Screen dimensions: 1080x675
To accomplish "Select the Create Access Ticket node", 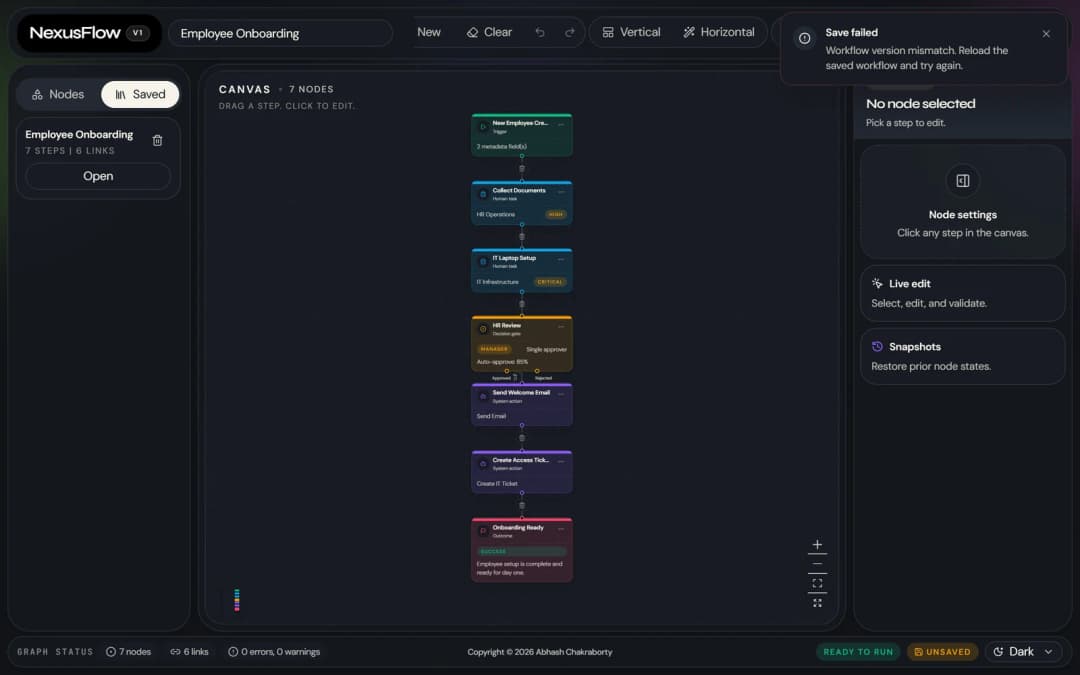I will click(521, 472).
